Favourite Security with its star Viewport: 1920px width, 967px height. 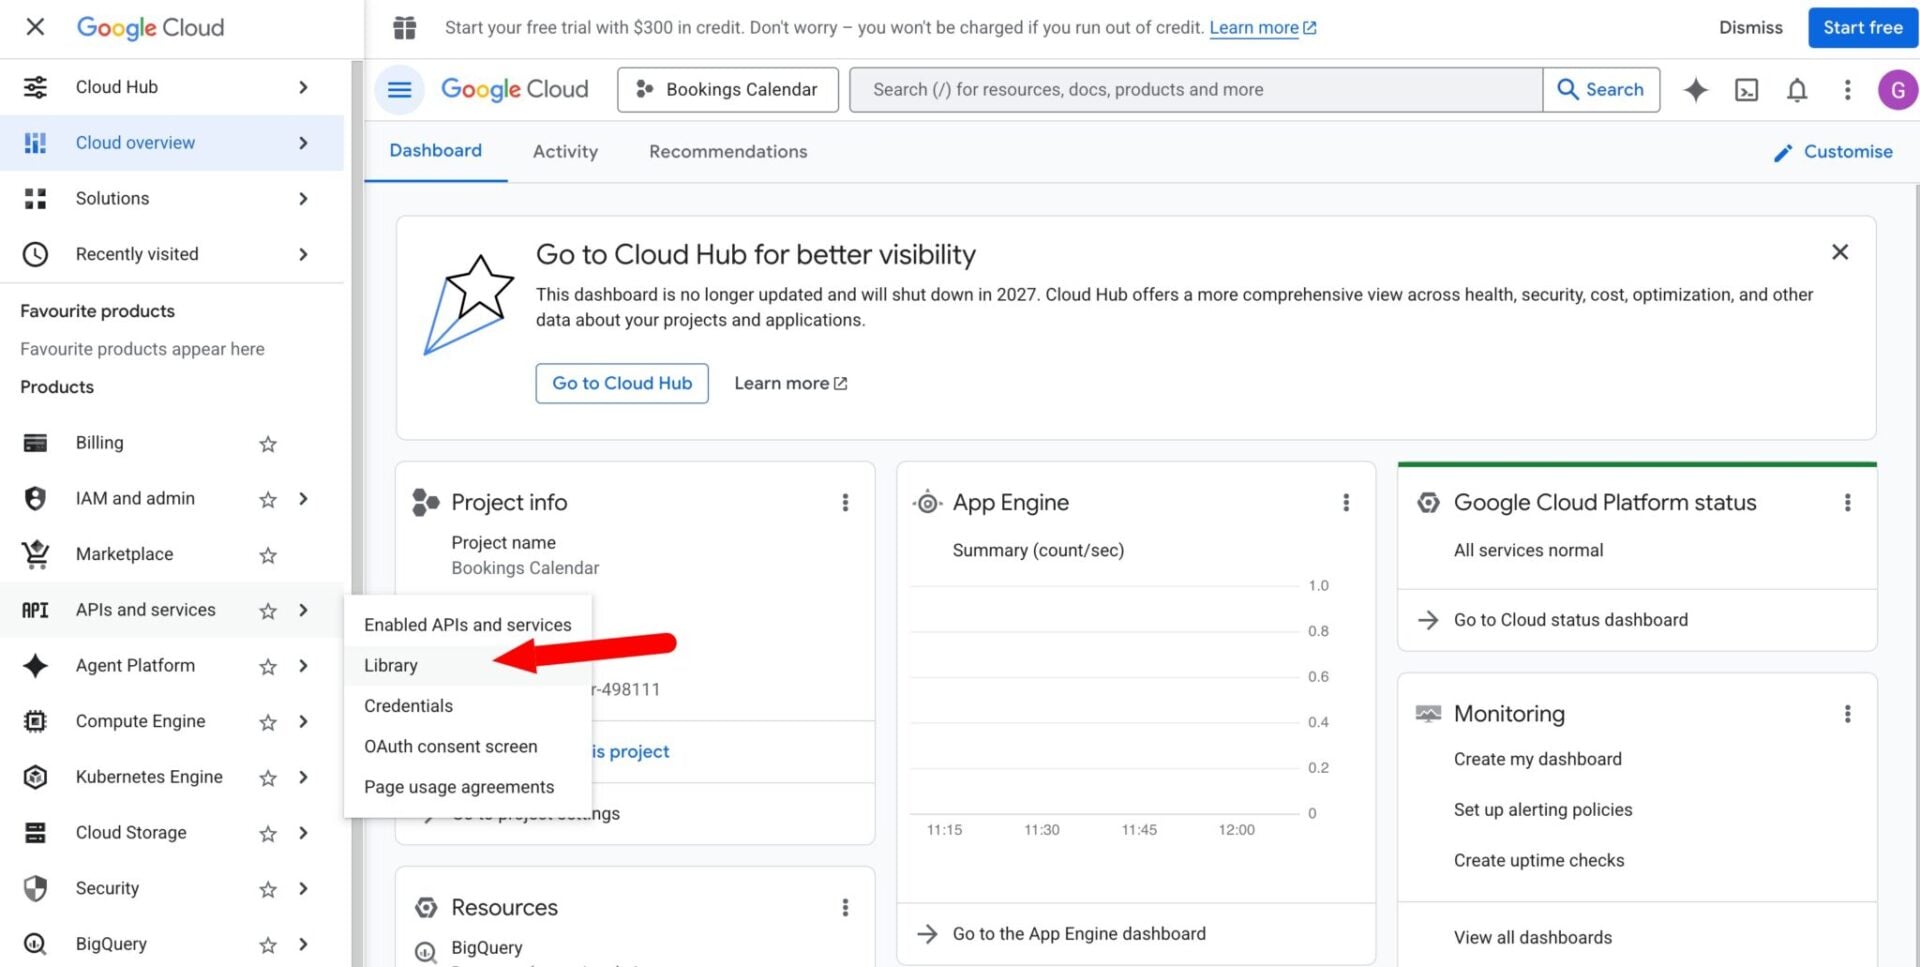[x=267, y=889]
